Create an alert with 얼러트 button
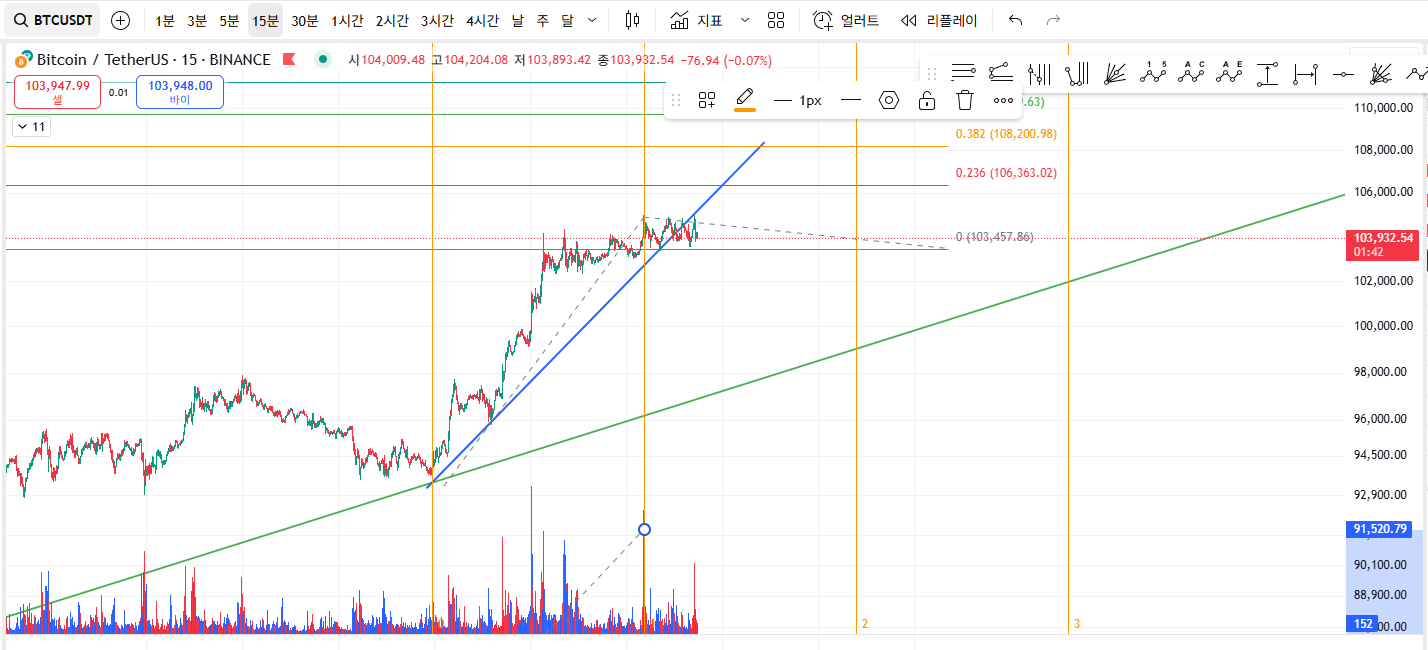Viewport: 1428px width, 650px height. click(846, 20)
